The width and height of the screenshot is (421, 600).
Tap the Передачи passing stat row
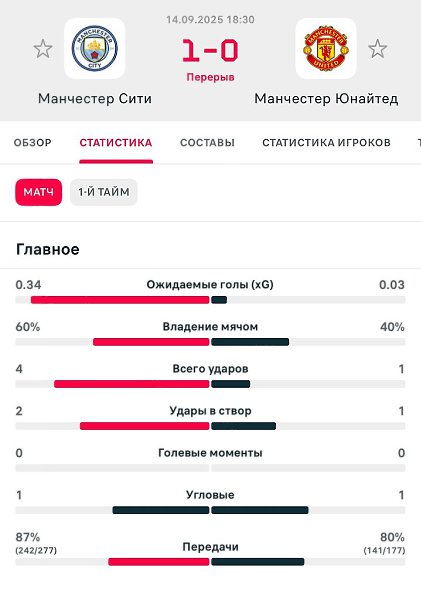tap(210, 549)
